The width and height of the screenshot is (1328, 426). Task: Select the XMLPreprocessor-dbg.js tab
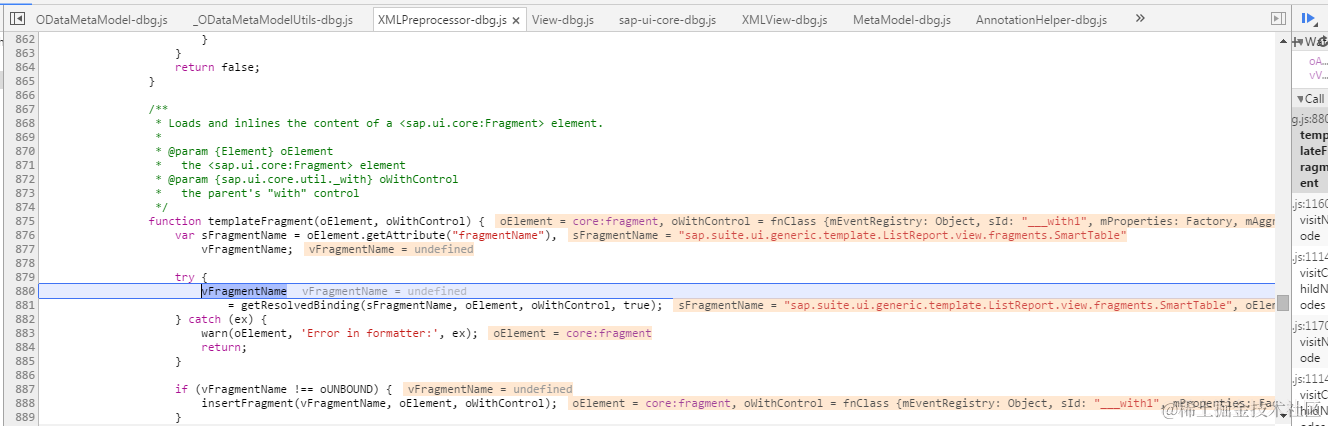[x=442, y=20]
